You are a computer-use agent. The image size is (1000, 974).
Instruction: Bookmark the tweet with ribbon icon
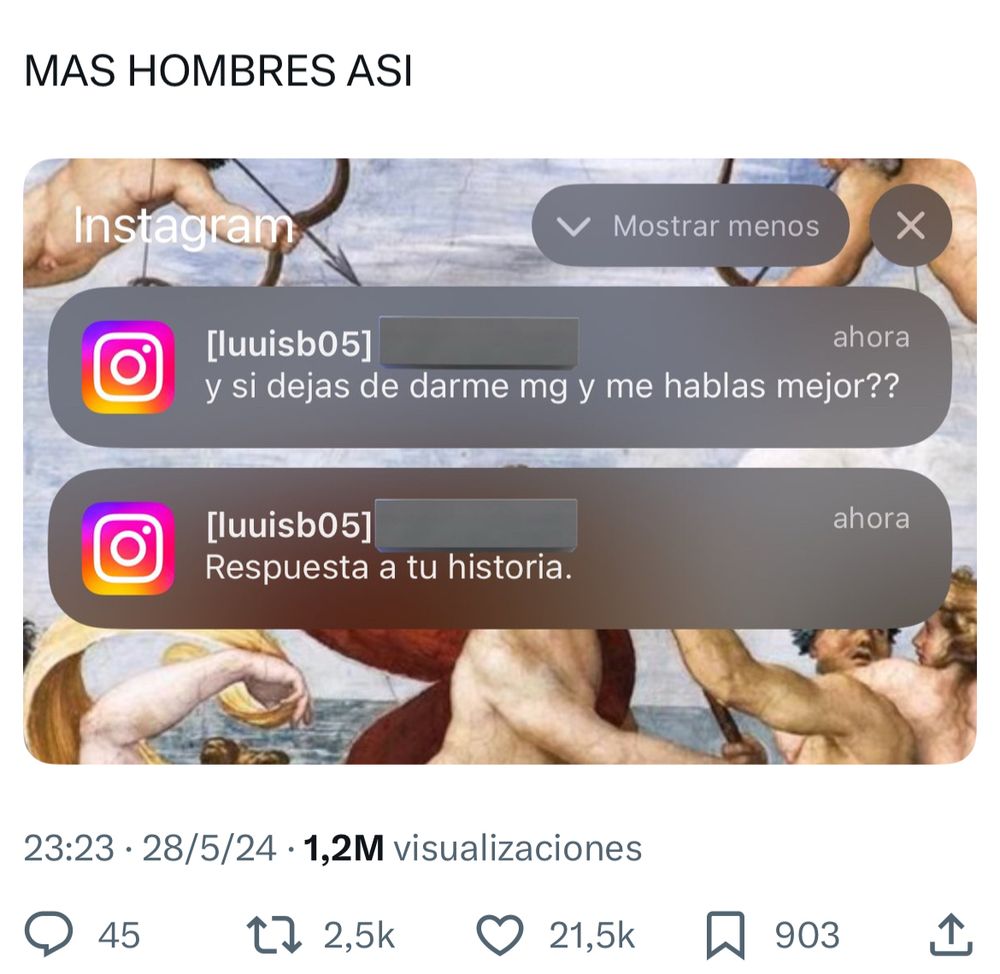[726, 935]
